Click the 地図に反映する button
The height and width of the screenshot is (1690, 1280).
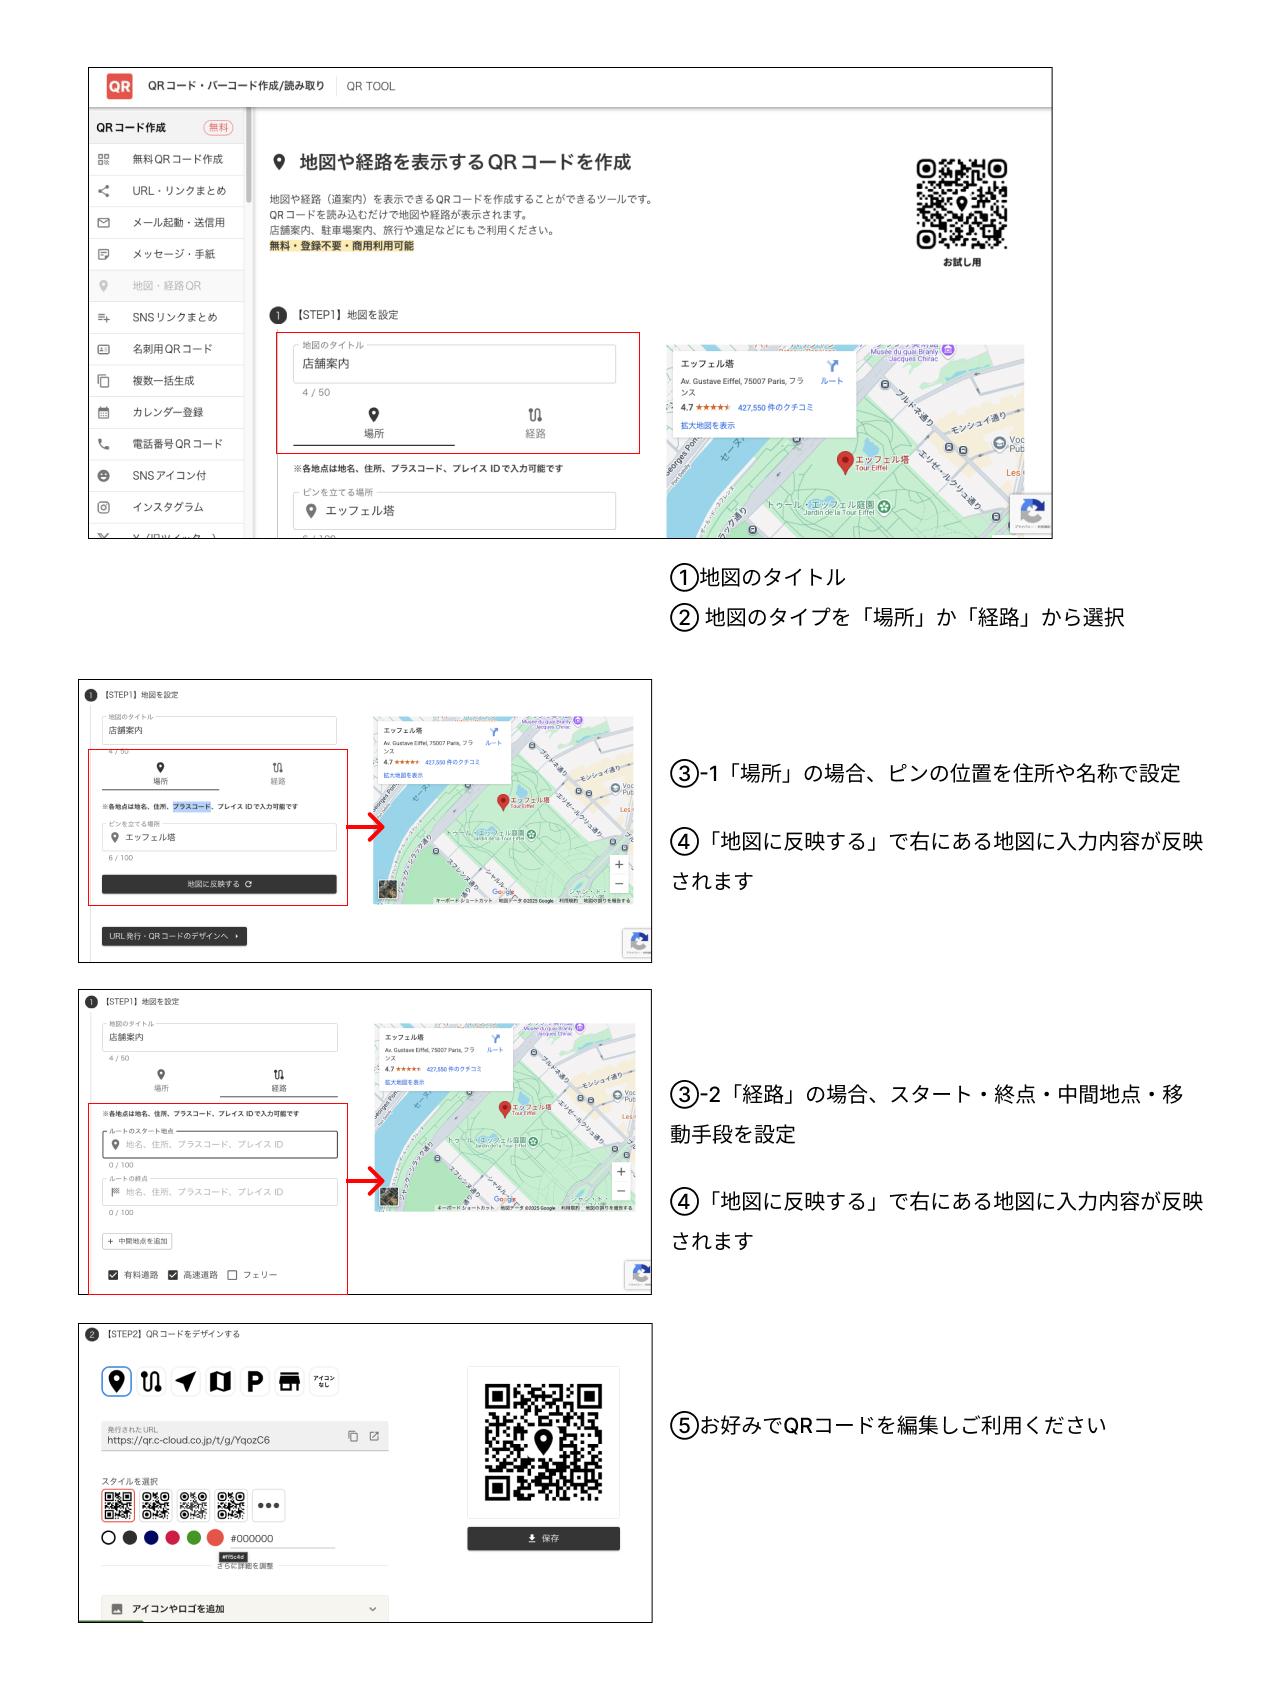point(219,884)
